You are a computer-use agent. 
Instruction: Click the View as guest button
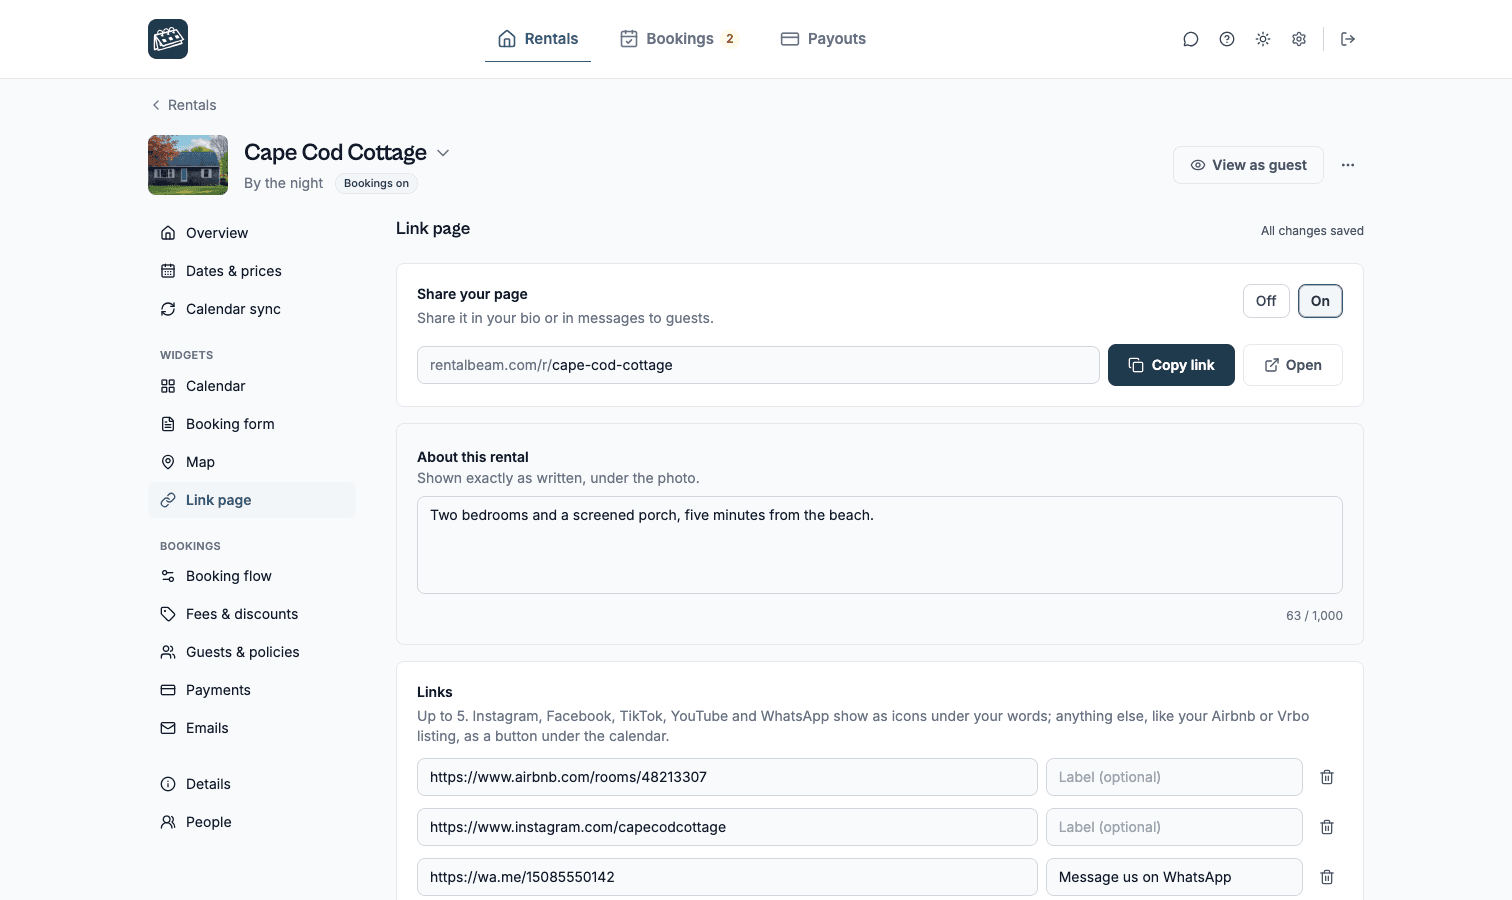pos(1248,165)
